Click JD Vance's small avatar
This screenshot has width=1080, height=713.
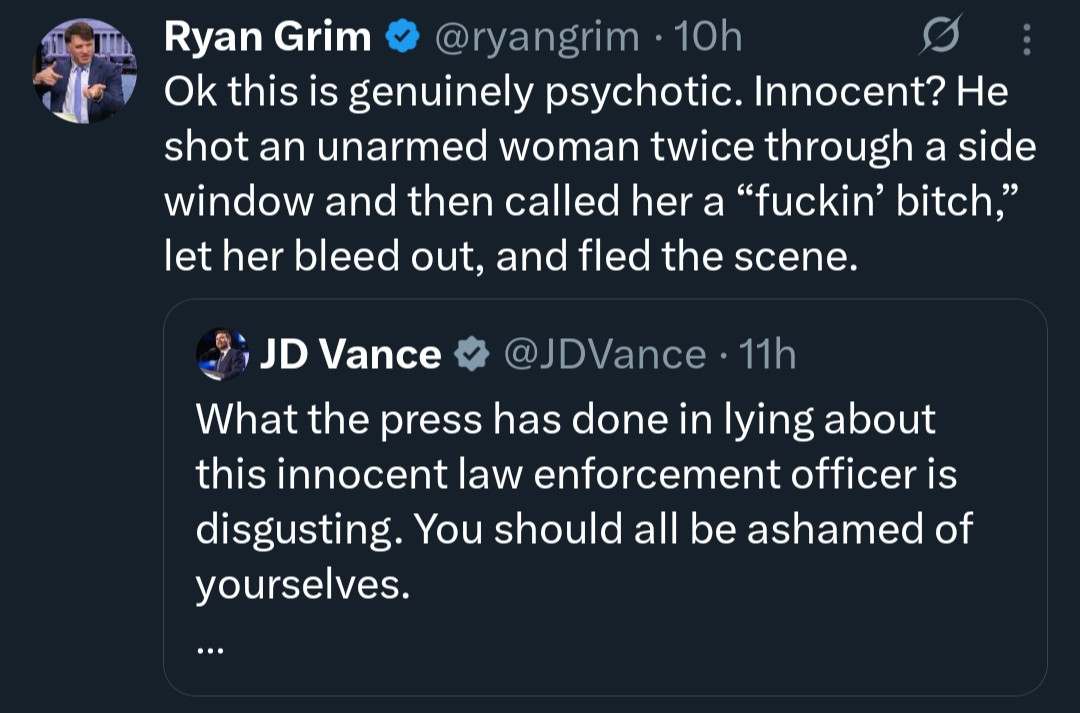pos(222,354)
